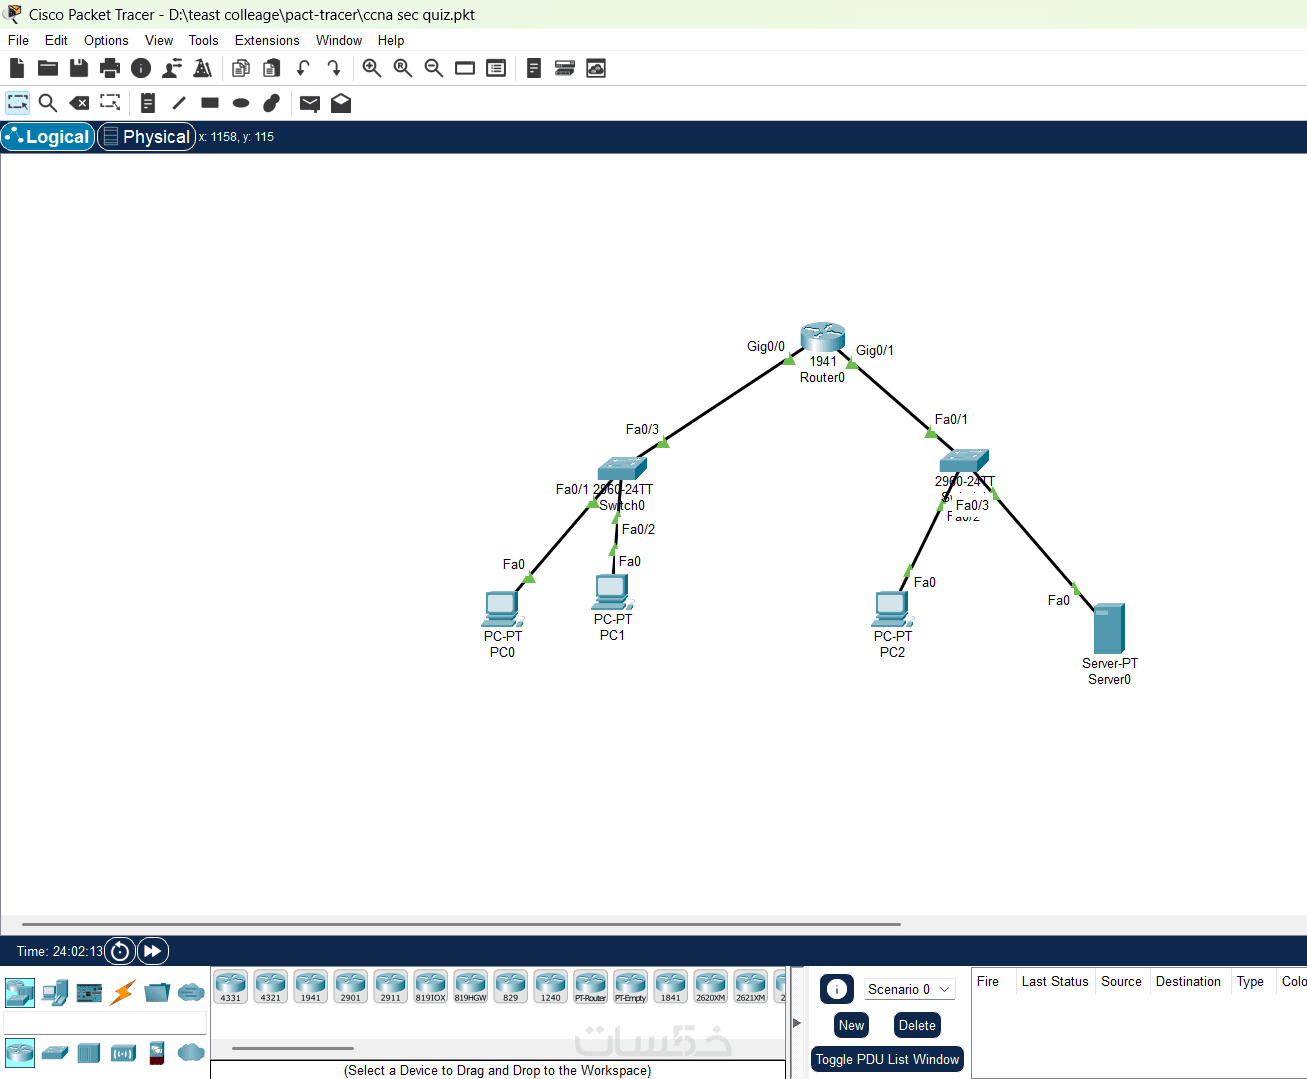Image resolution: width=1307 pixels, height=1079 pixels.
Task: Redo the last action
Action: coord(334,68)
